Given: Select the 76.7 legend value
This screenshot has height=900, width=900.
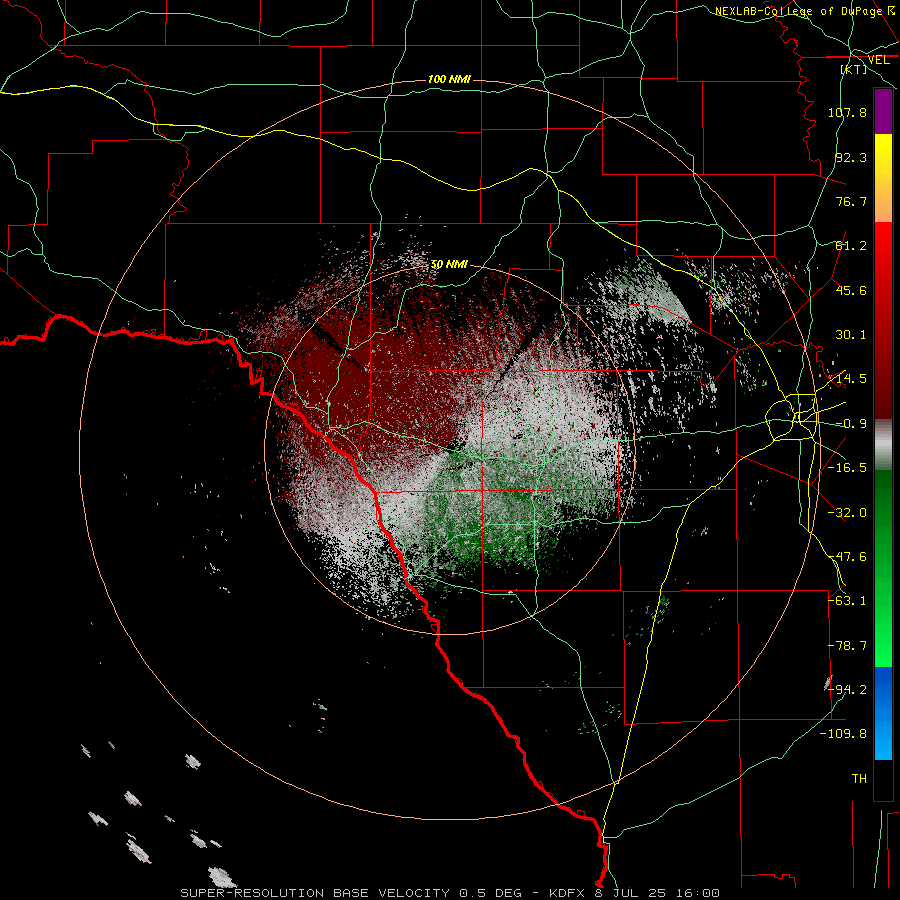Looking at the screenshot, I should pos(851,201).
